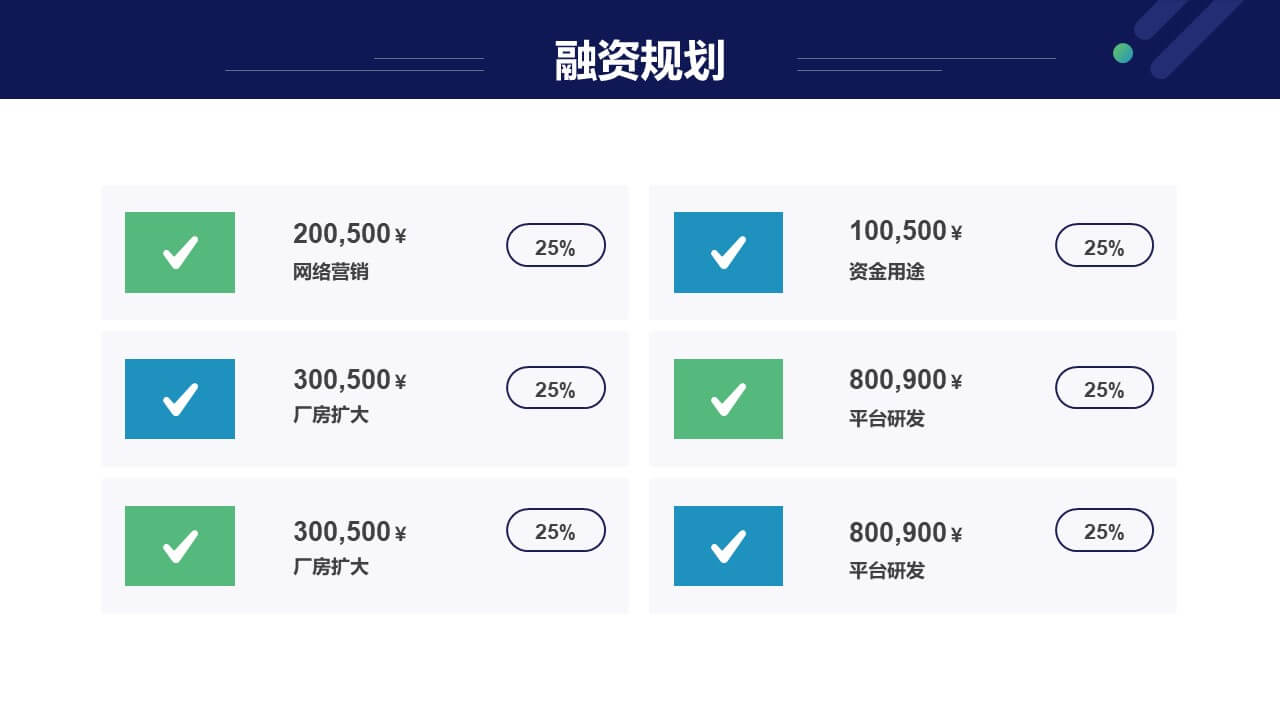Select the diagonal stripes decoration in the header corner
This screenshot has width=1280, height=720.
pyautogui.click(x=1190, y=38)
